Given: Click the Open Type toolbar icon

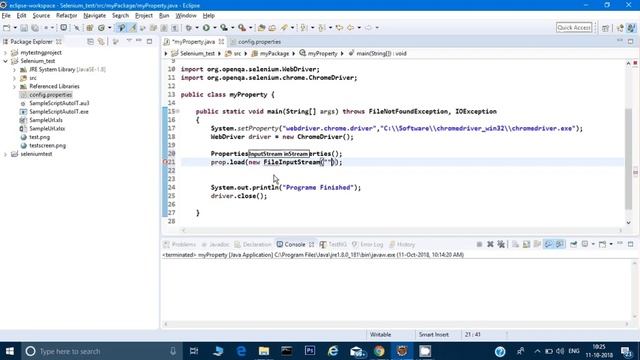Looking at the screenshot, I should (261, 28).
